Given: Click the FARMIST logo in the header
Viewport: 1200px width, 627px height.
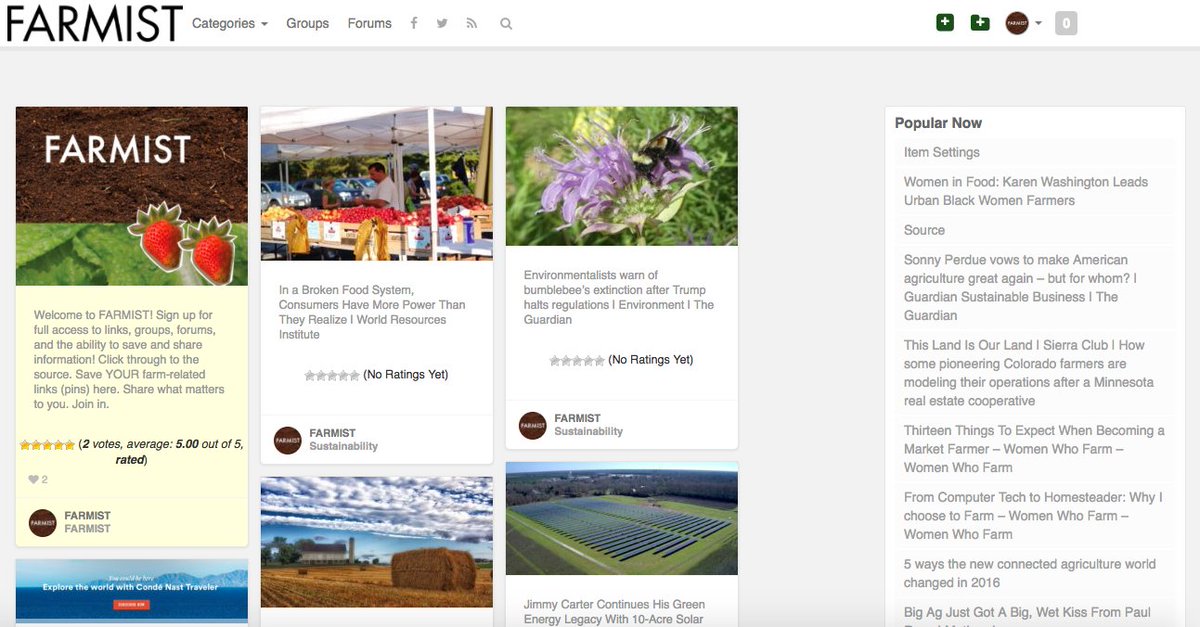Looking at the screenshot, I should click(x=94, y=23).
